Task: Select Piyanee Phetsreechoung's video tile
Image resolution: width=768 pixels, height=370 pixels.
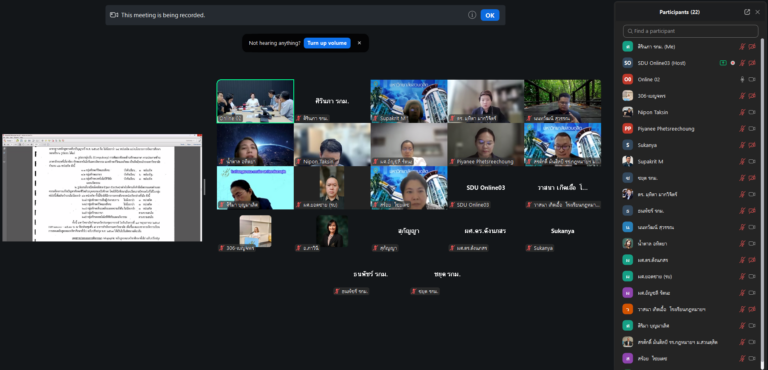Action: tap(486, 145)
